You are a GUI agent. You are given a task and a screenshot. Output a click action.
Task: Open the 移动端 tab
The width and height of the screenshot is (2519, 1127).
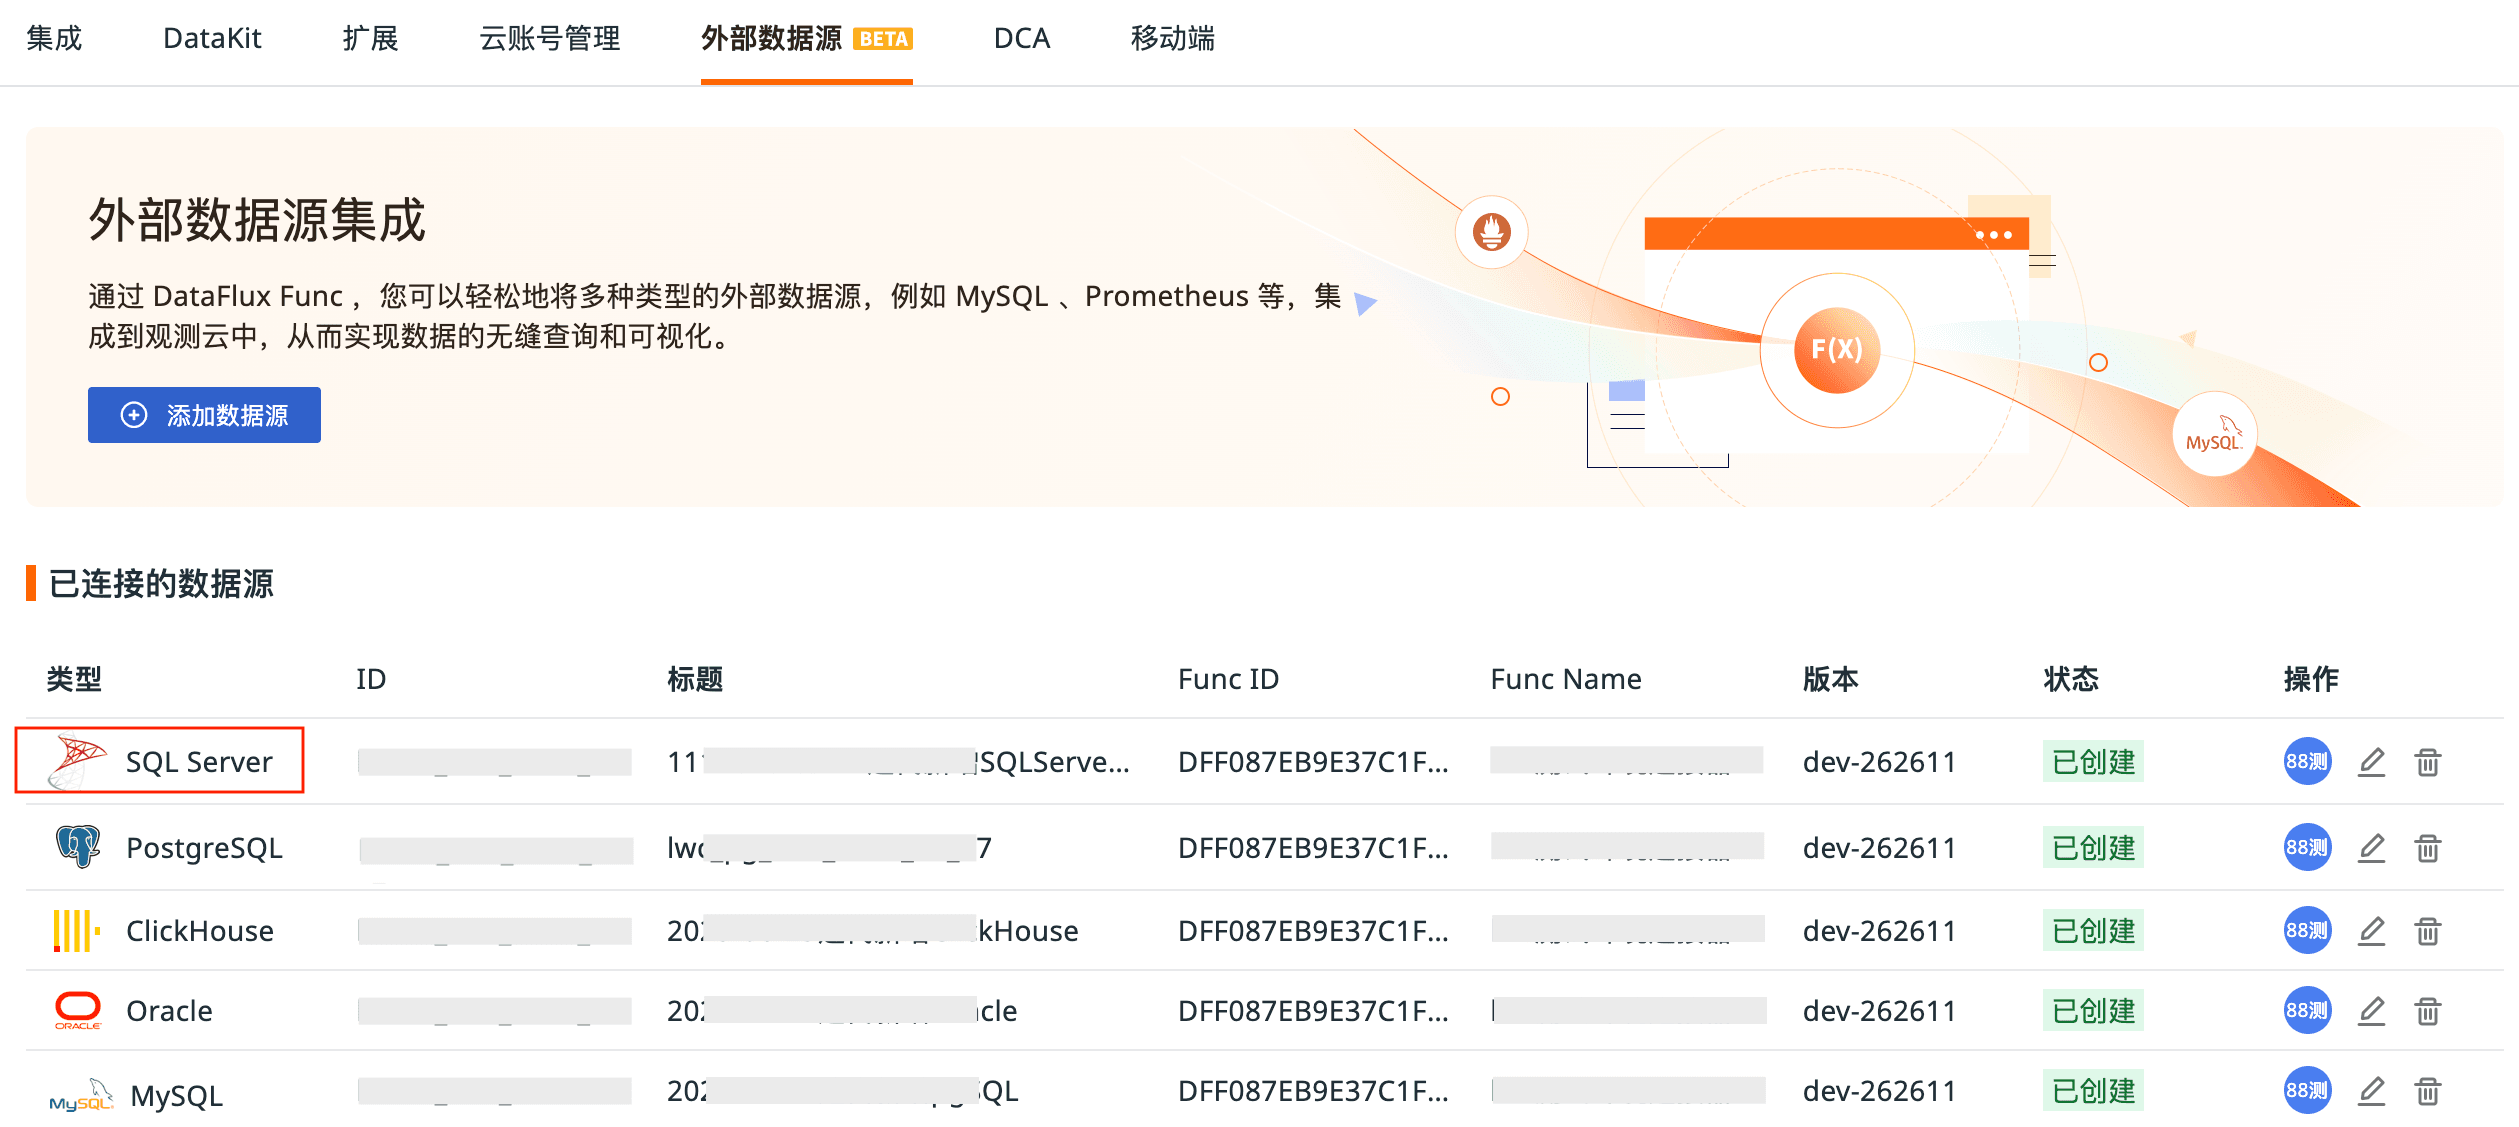tap(1172, 39)
